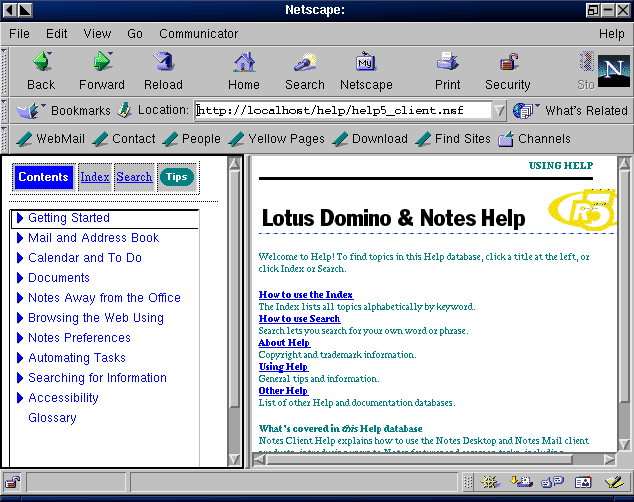This screenshot has height=502, width=634.
Task: Click the Location URL input field
Action: pyautogui.click(x=343, y=110)
